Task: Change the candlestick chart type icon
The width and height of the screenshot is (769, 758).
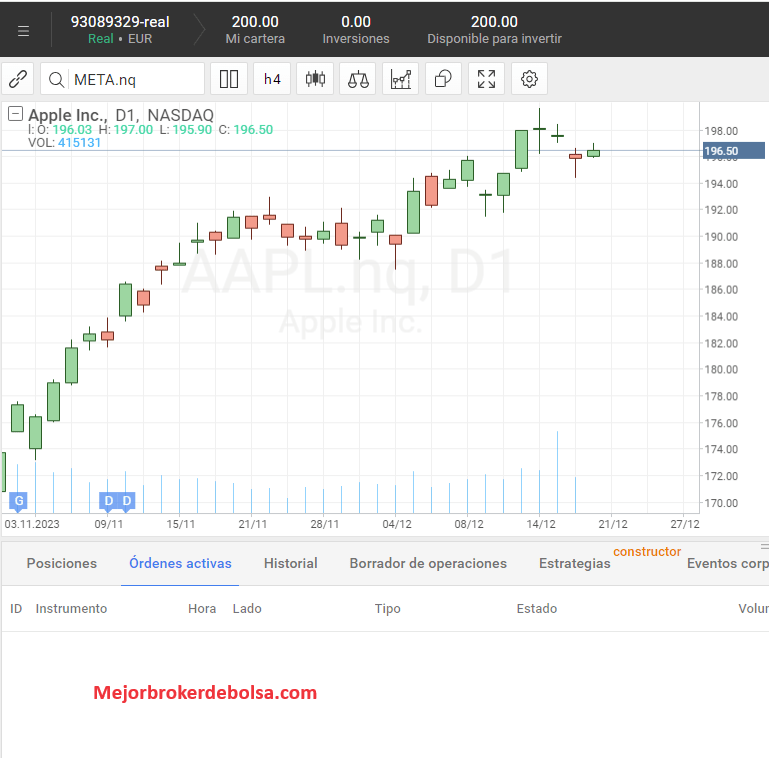Action: pos(315,78)
